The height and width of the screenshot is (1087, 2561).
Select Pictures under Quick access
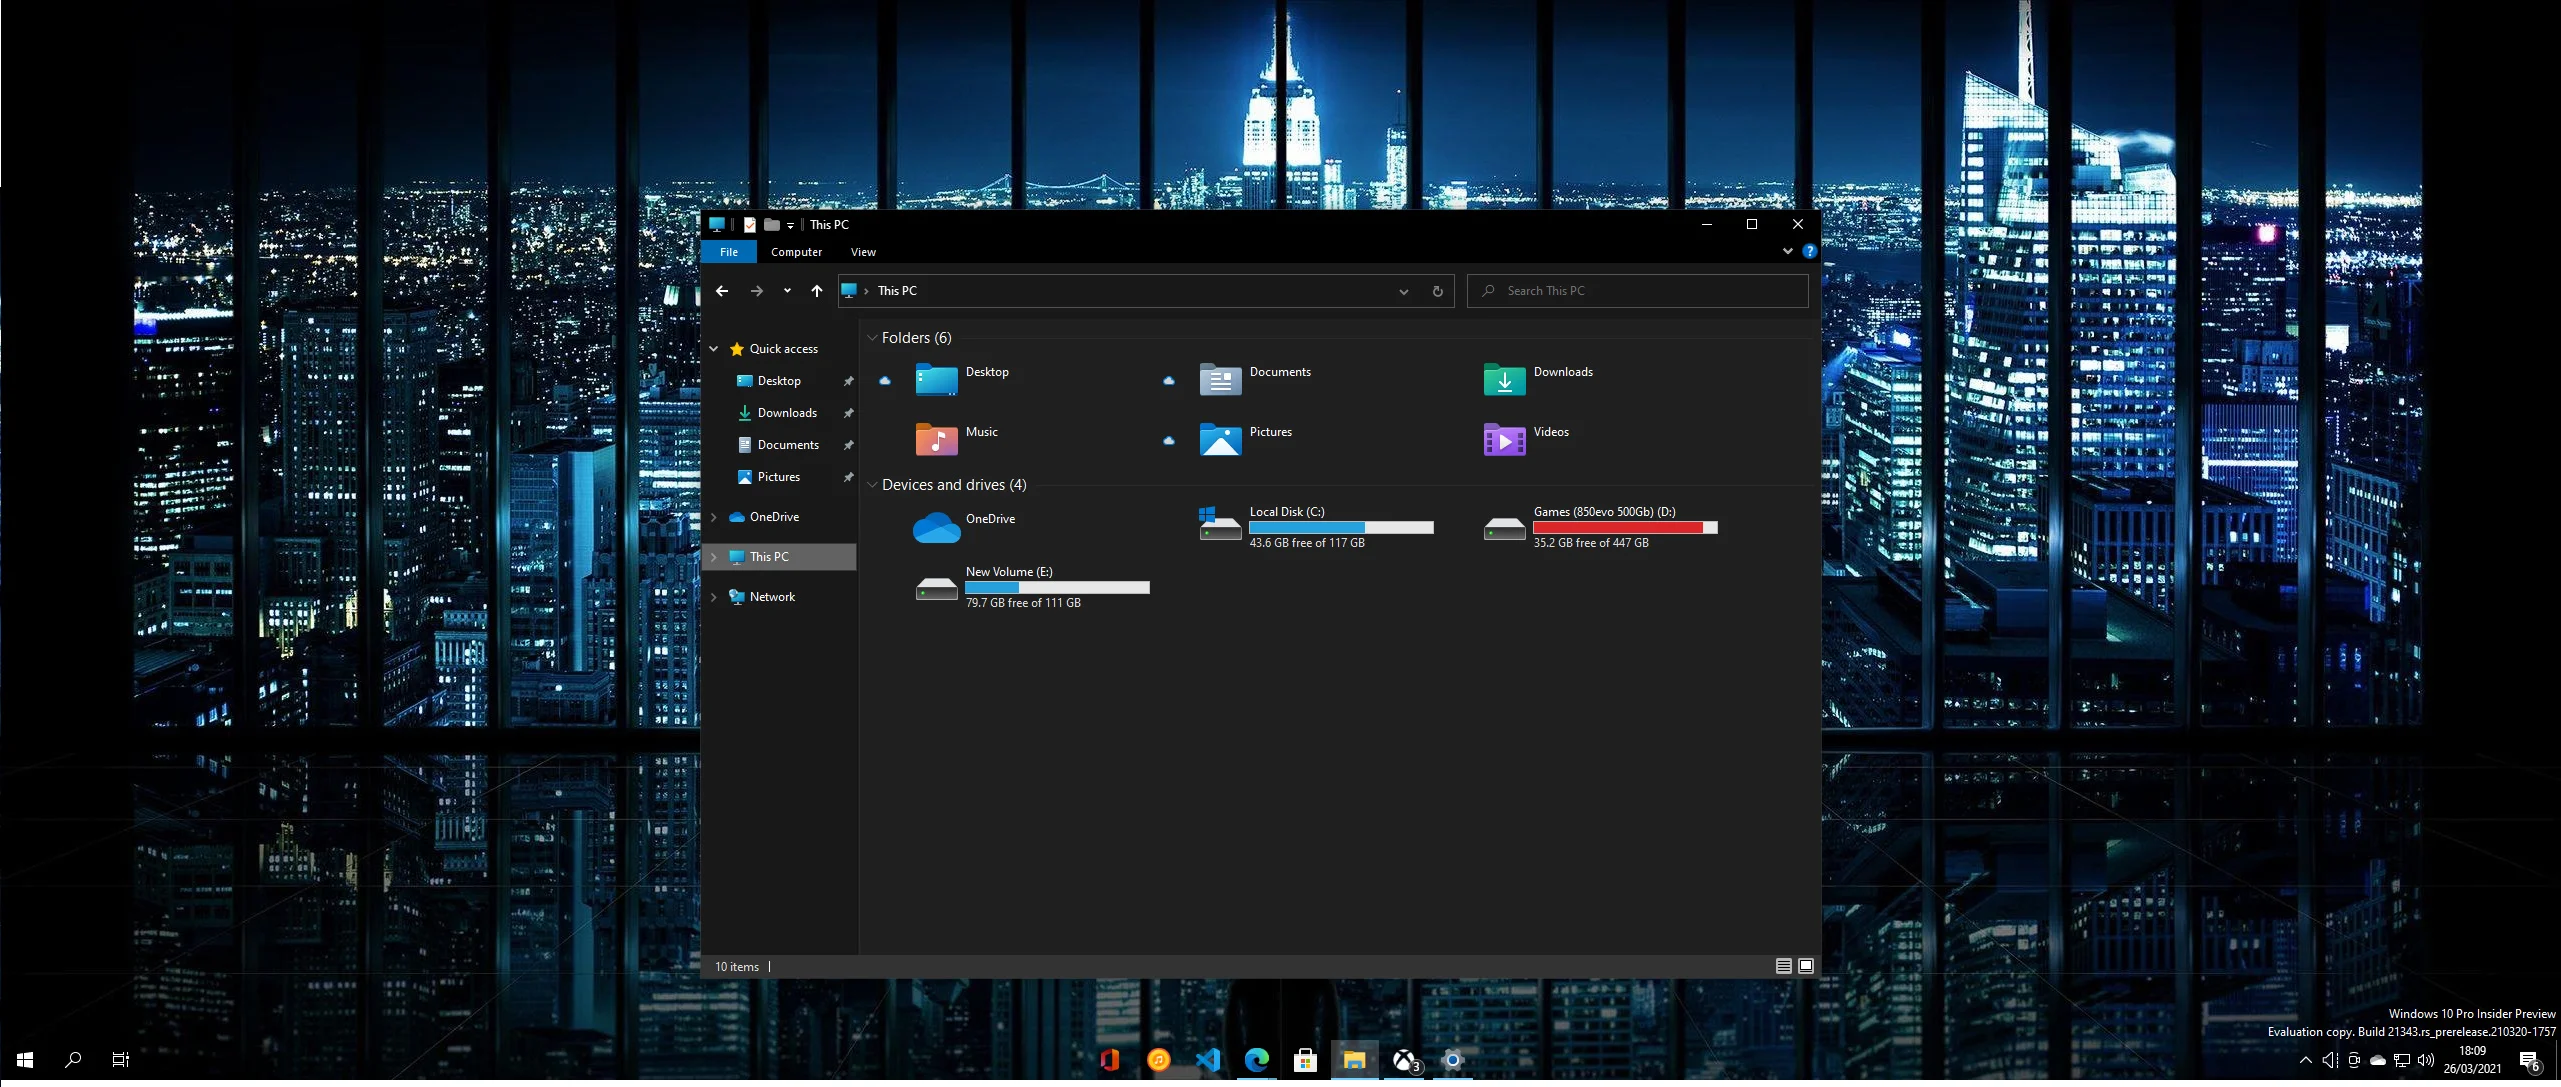click(x=779, y=477)
